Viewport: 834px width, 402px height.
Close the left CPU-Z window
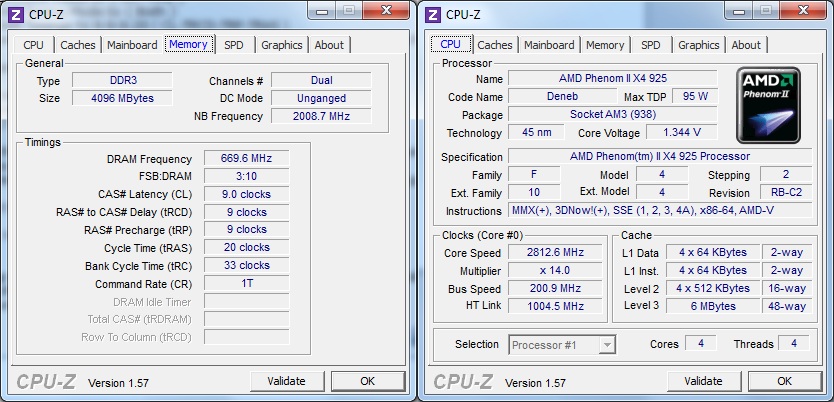coord(386,10)
